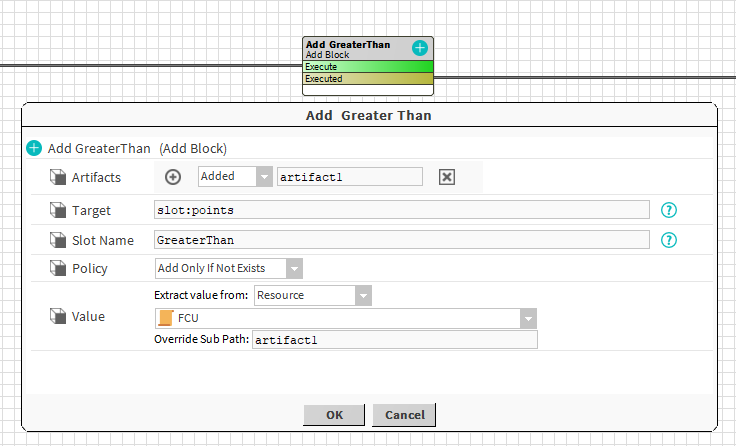Click the cube icon next to Value
Viewport: 736px width, 446px height.
pyautogui.click(x=58, y=316)
